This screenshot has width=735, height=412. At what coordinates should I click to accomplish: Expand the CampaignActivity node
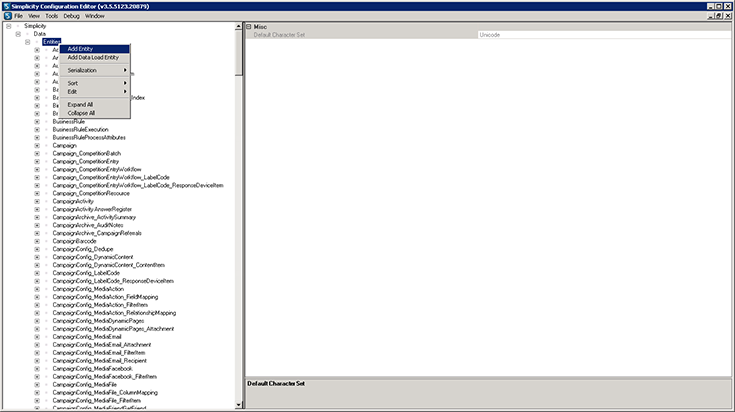pyautogui.click(x=37, y=202)
